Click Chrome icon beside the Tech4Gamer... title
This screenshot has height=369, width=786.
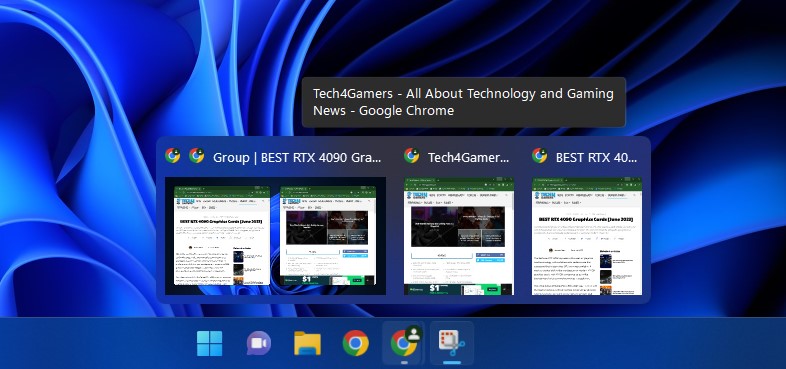coord(412,156)
